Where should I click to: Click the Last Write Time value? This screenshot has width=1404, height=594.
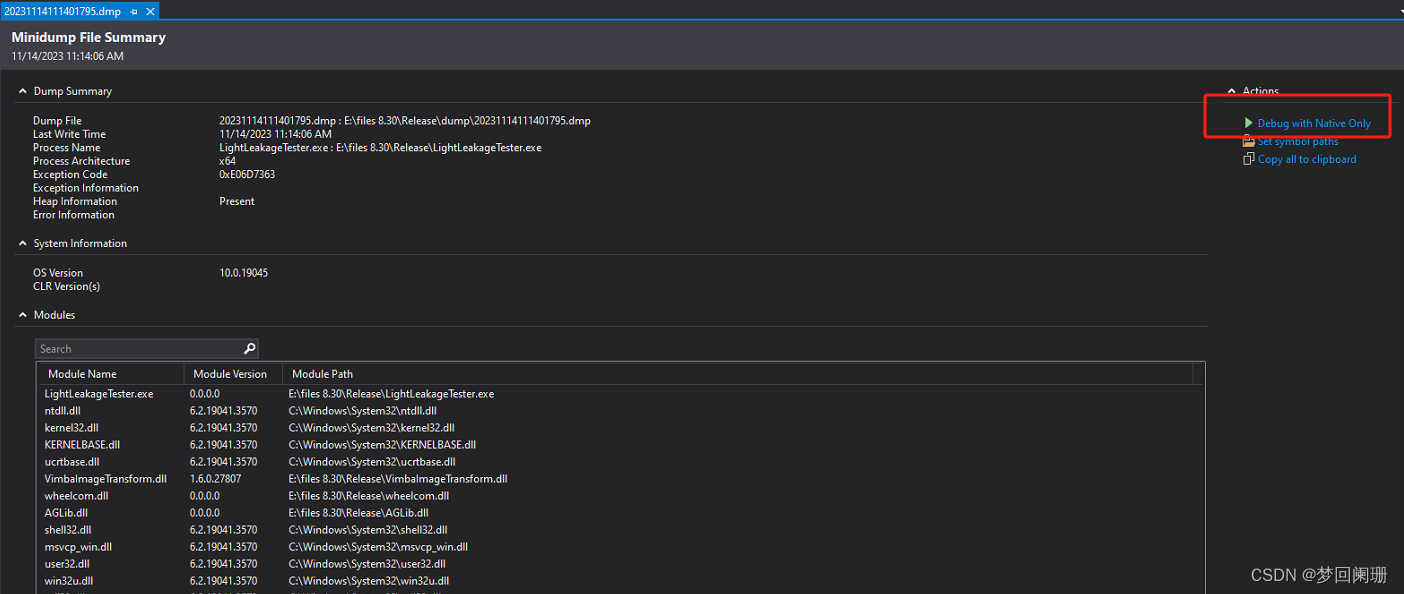275,134
